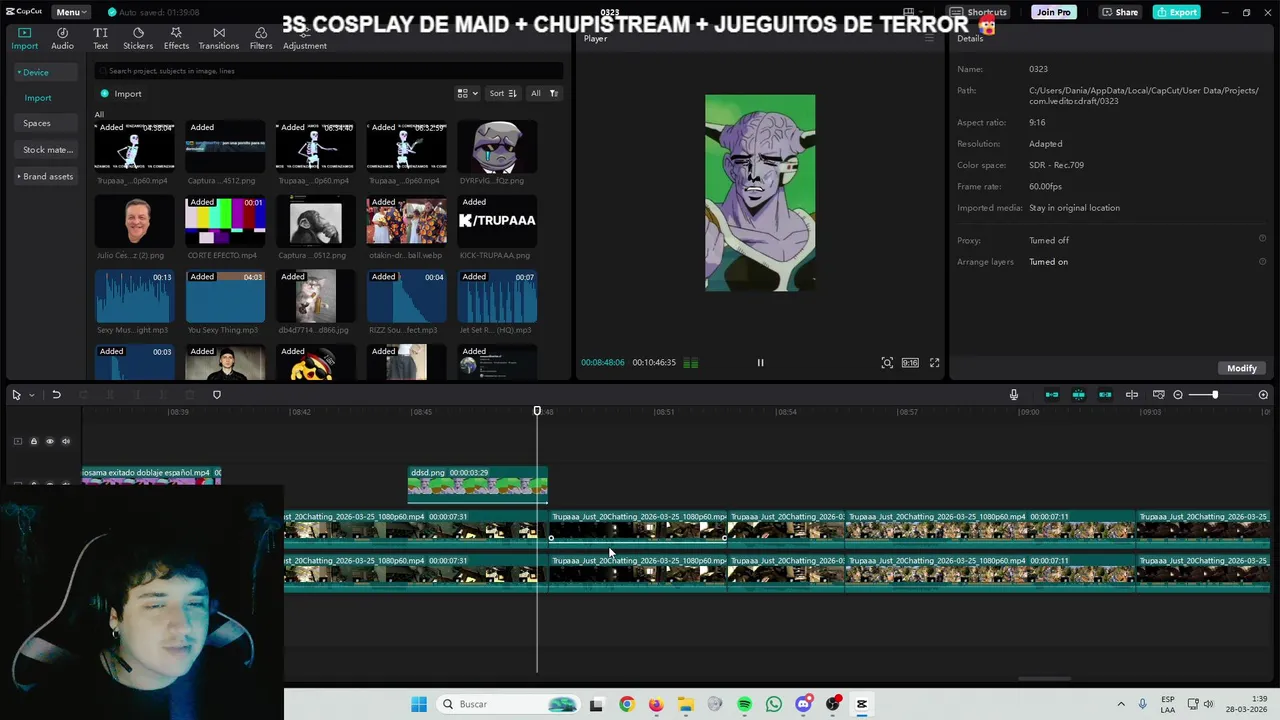Toggle timeline clip linkage
Image resolution: width=1280 pixels, height=720 pixels.
click(x=1105, y=395)
